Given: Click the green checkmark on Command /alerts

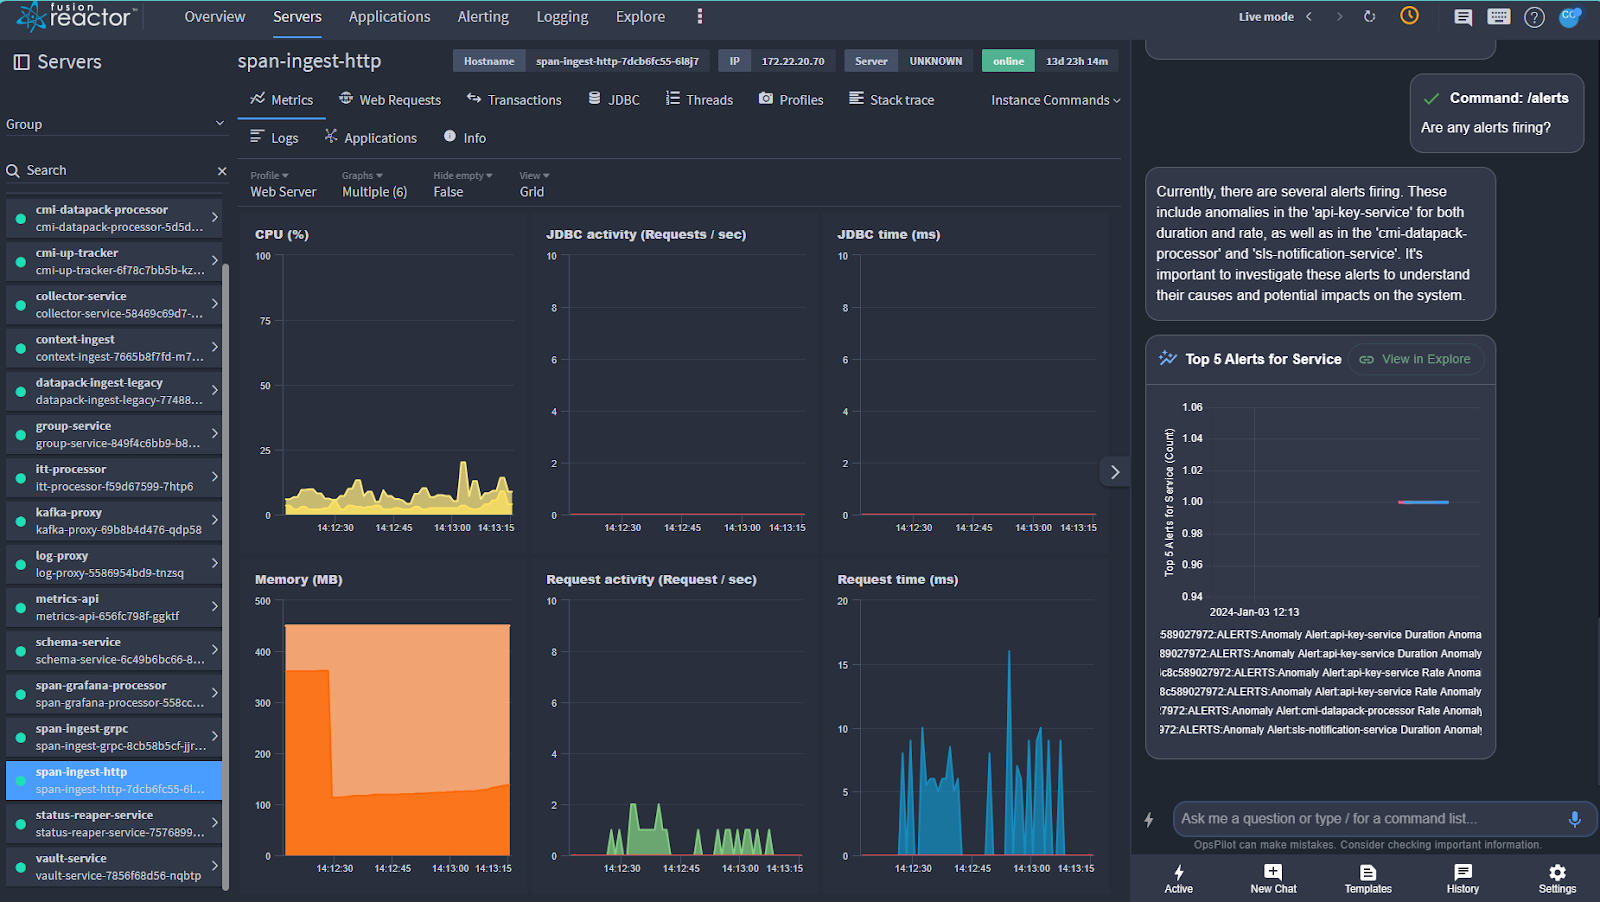Looking at the screenshot, I should 1431,99.
